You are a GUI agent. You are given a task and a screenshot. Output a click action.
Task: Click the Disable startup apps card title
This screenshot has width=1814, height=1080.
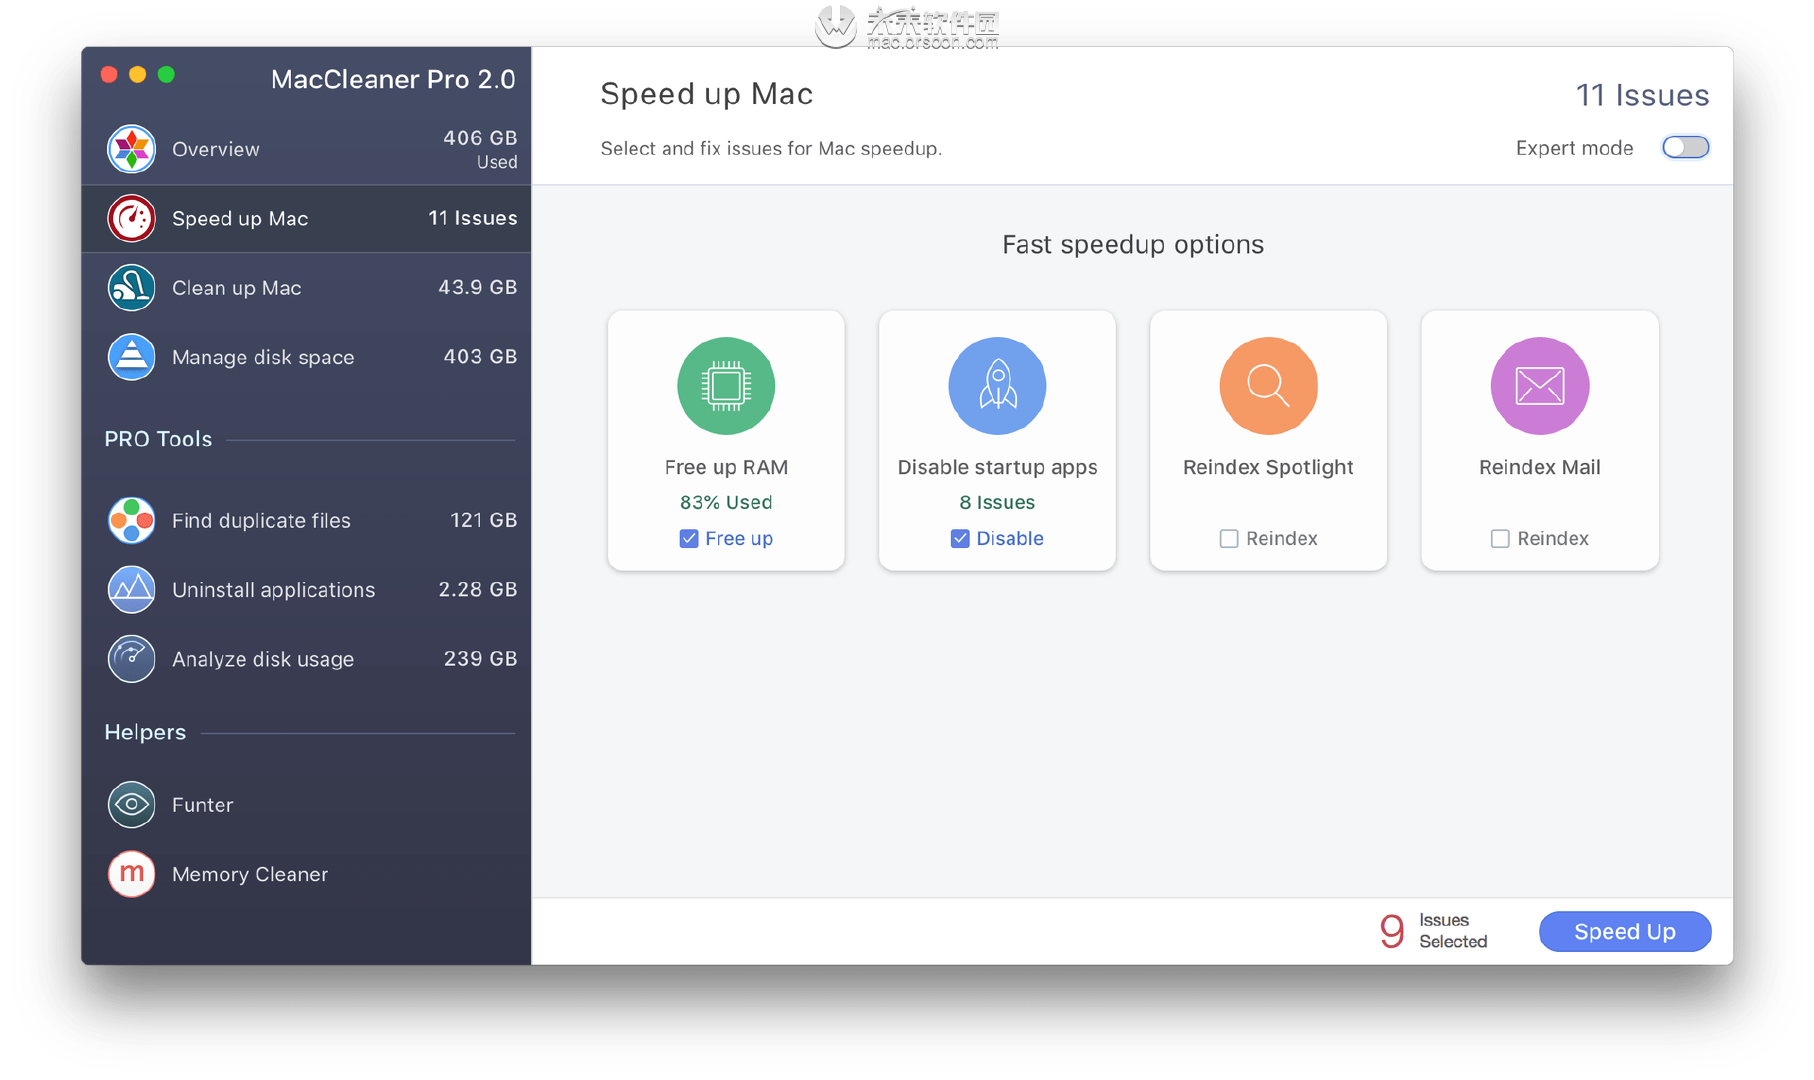pyautogui.click(x=997, y=467)
